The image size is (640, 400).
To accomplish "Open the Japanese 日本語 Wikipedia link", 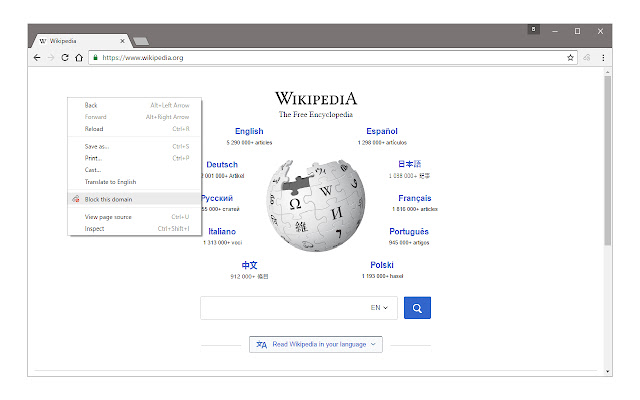I will pyautogui.click(x=409, y=164).
